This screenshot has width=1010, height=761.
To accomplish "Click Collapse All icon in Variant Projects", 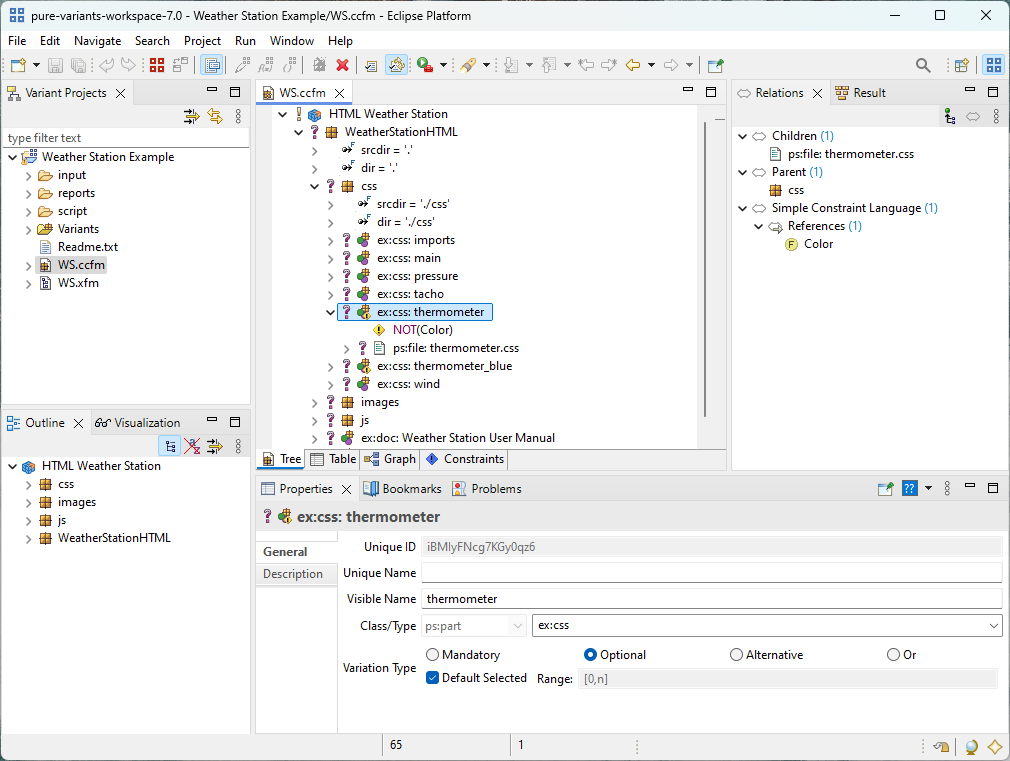I will (191, 117).
